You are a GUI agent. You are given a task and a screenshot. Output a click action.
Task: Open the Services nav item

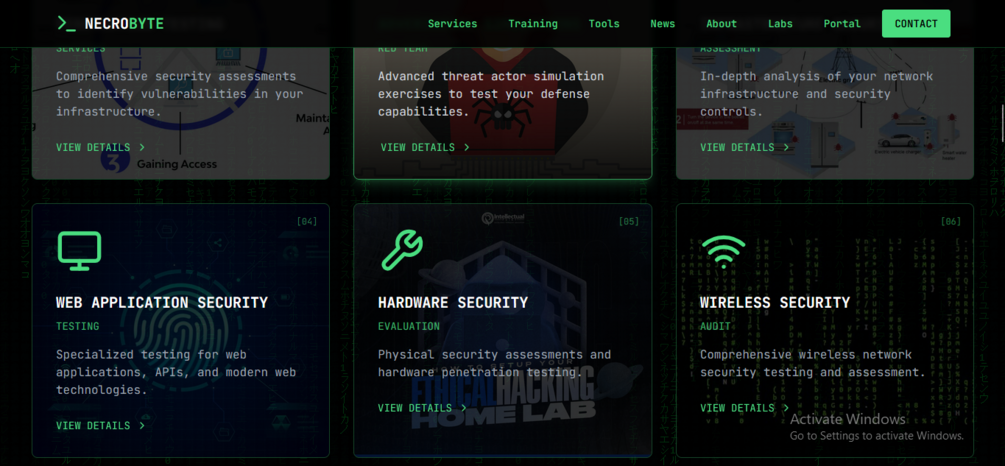coord(453,24)
